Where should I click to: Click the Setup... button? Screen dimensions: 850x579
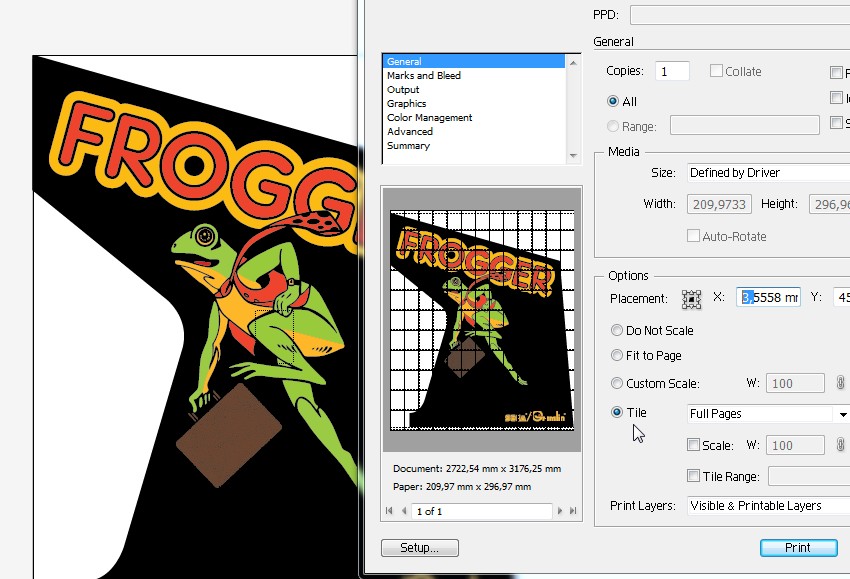(x=420, y=548)
